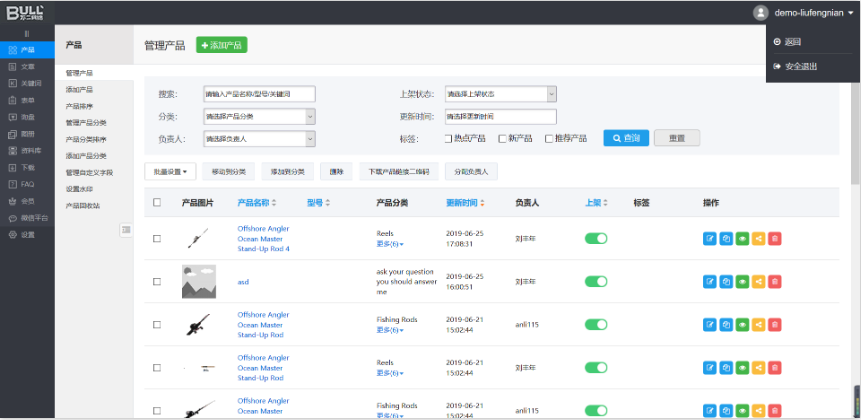Open the 批量设置 batch settings dropdown
Screen dimensions: 861x420
171,172
